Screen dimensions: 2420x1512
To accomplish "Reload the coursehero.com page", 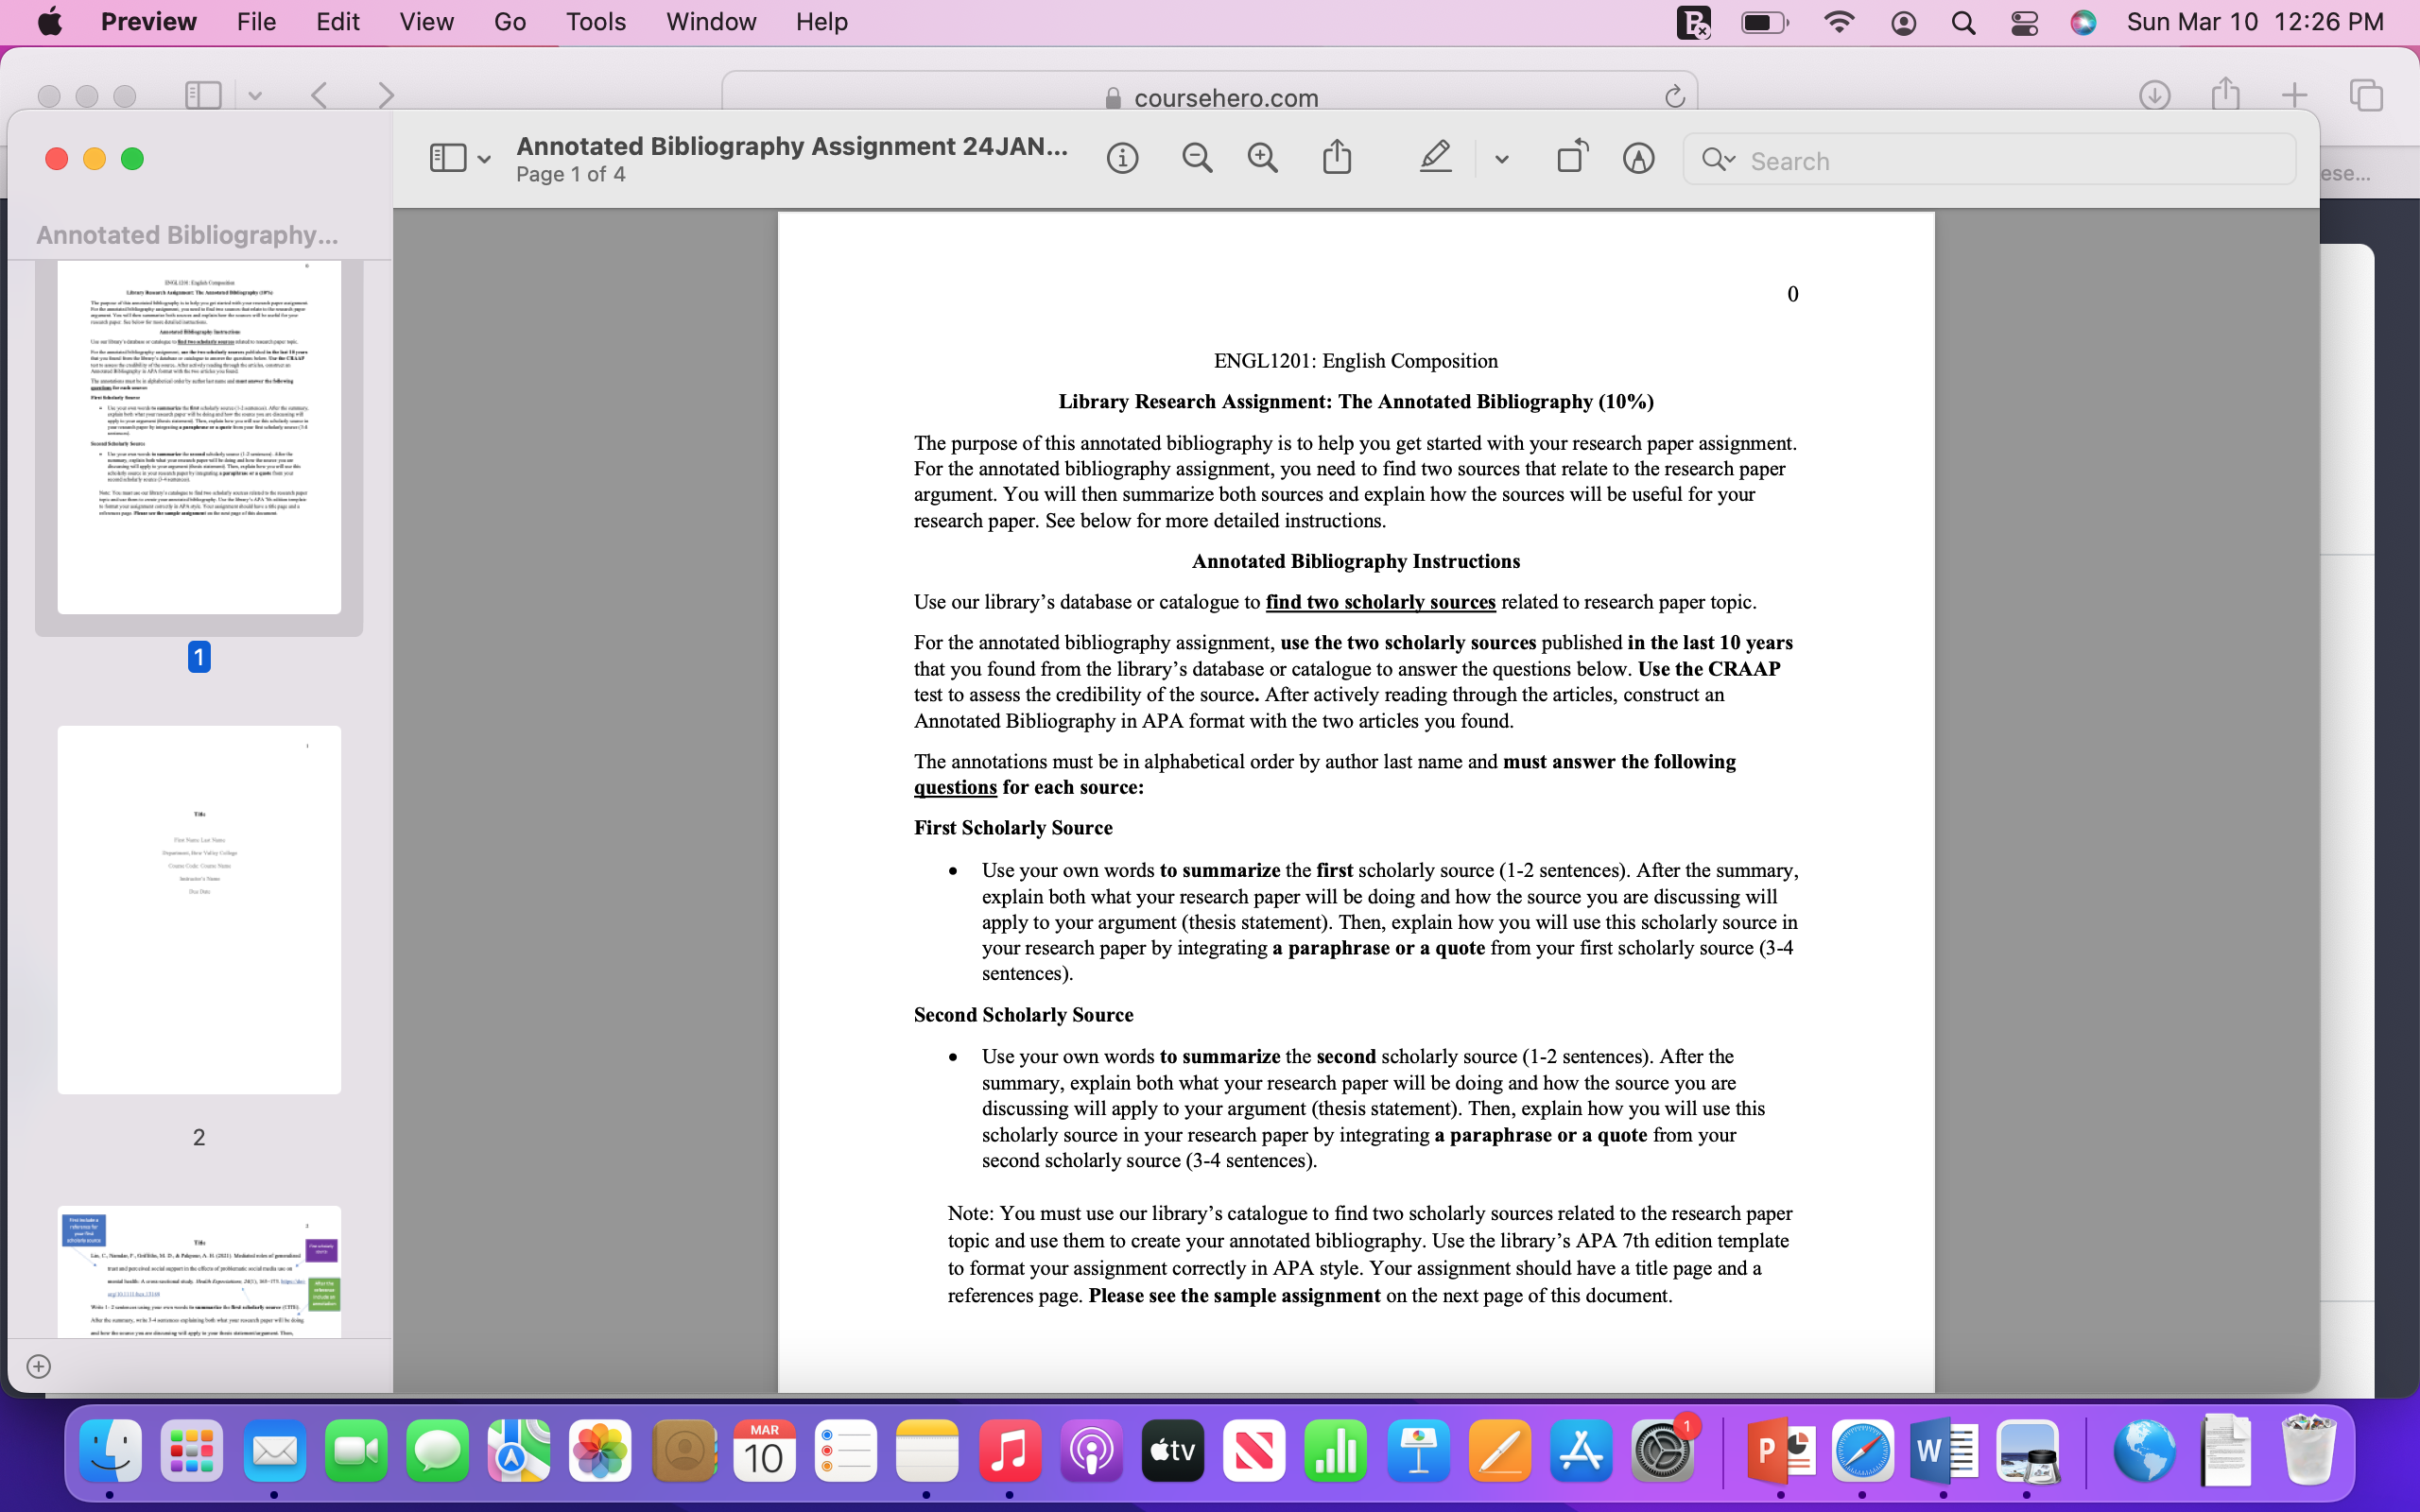I will [x=1674, y=96].
